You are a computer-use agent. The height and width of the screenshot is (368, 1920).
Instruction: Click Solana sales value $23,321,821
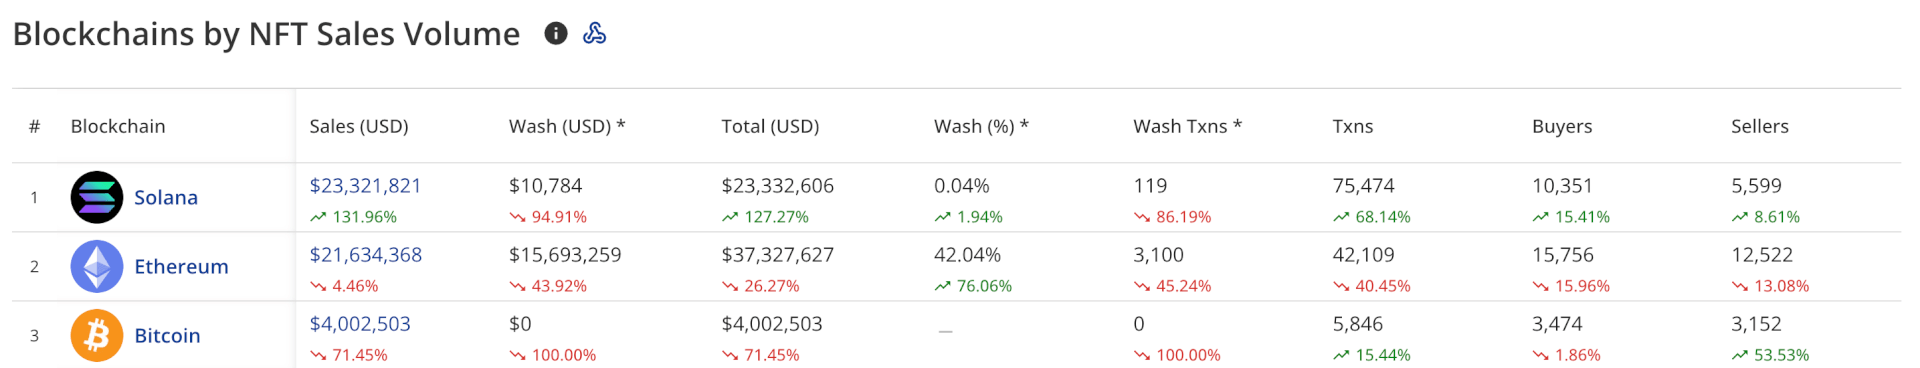tap(365, 185)
